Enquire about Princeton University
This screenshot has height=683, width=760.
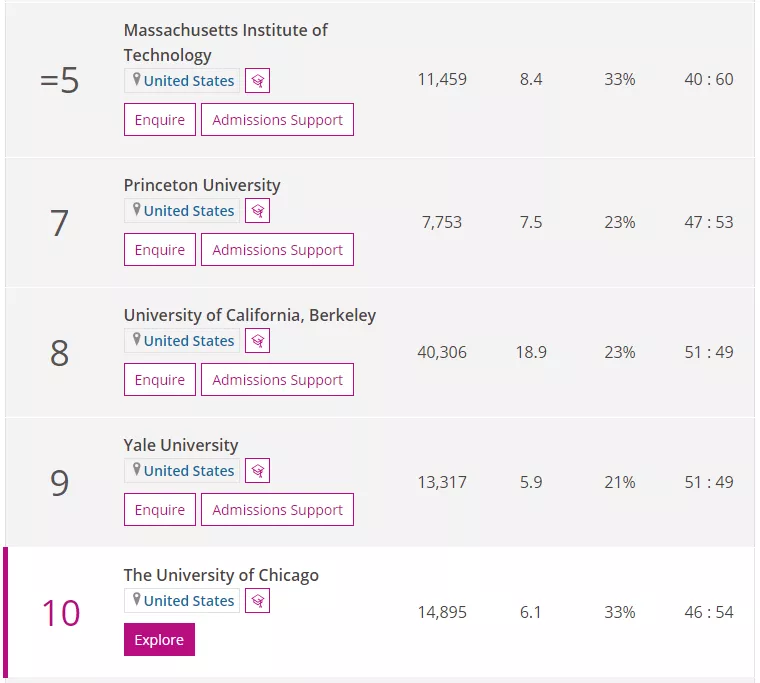point(160,250)
